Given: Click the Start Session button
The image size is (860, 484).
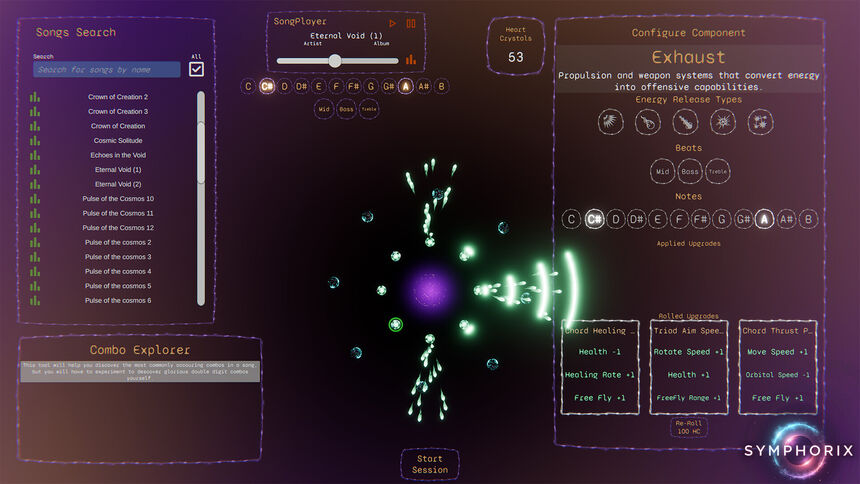Looking at the screenshot, I should click(x=430, y=464).
